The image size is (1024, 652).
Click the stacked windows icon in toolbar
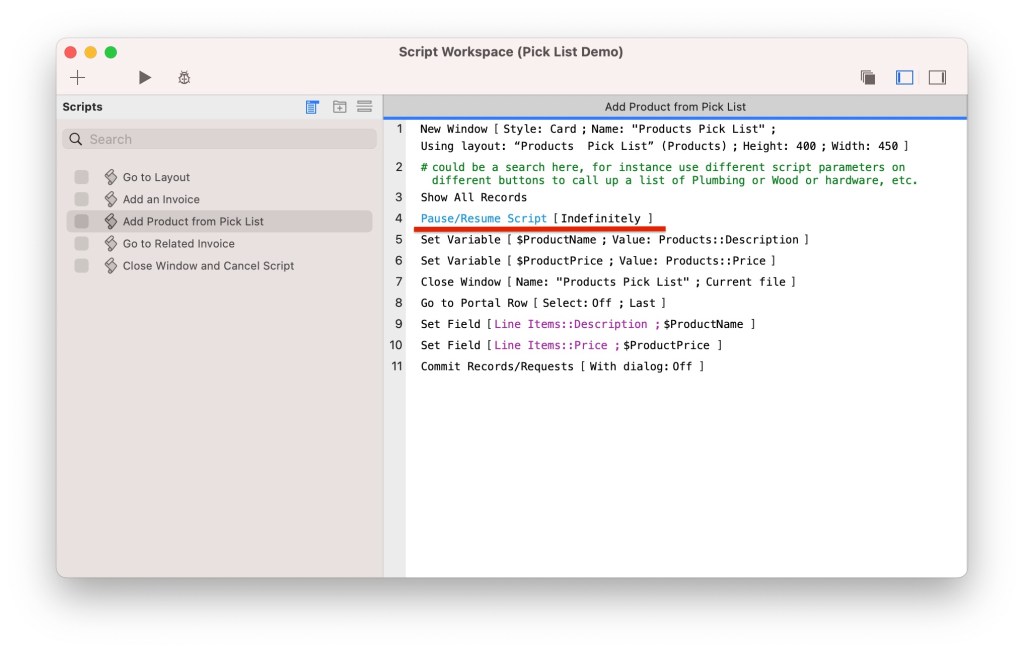(868, 78)
